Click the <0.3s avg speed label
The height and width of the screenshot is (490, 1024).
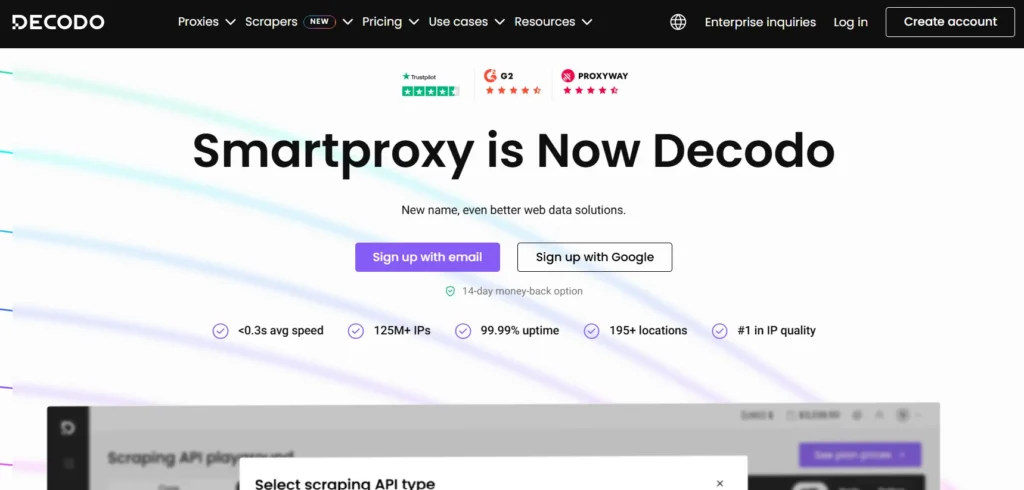point(281,331)
